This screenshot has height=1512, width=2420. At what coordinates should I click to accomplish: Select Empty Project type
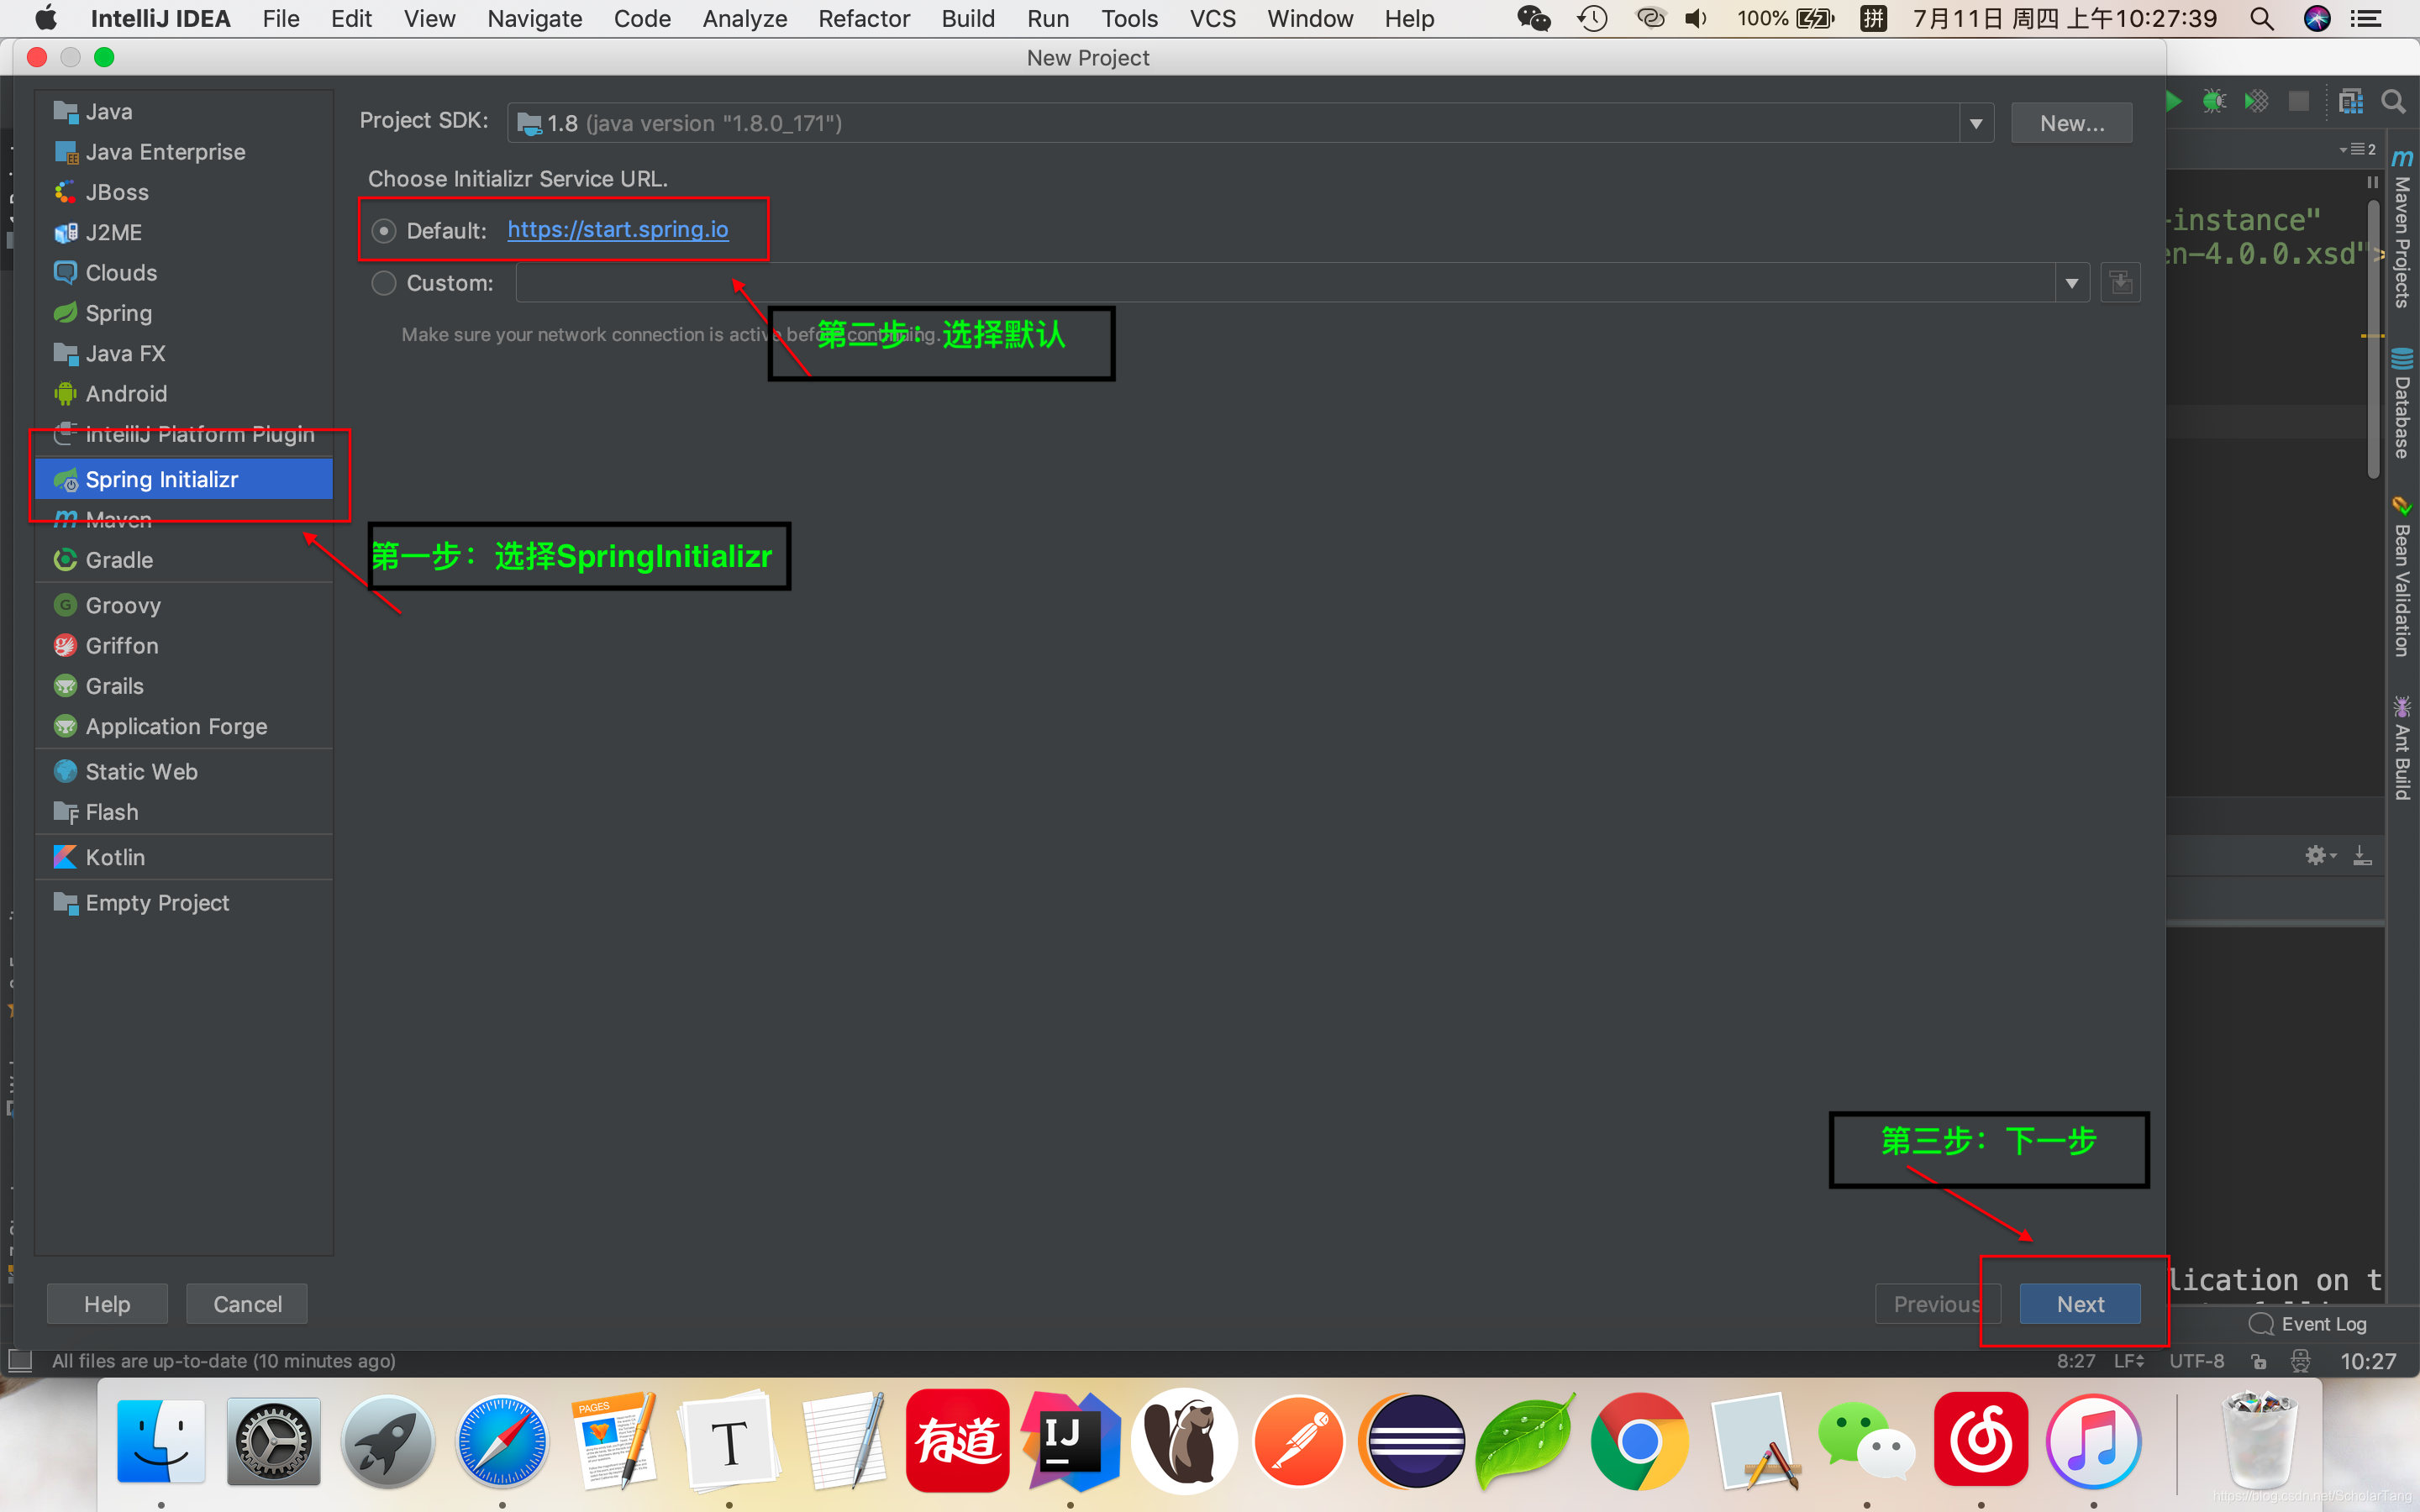click(184, 903)
